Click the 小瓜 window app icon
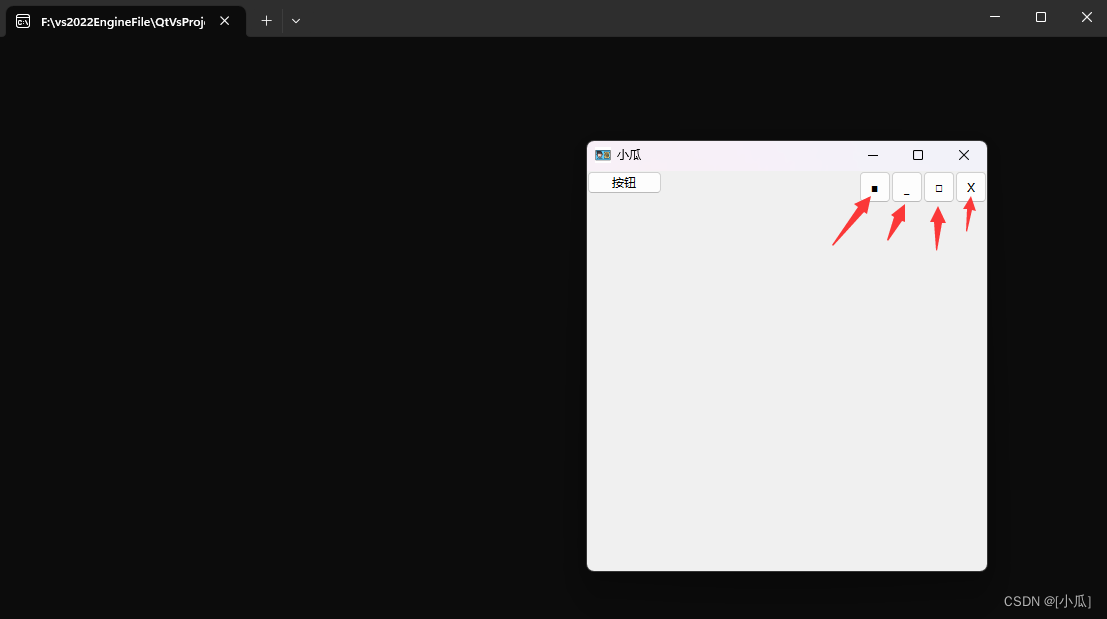 (x=603, y=155)
